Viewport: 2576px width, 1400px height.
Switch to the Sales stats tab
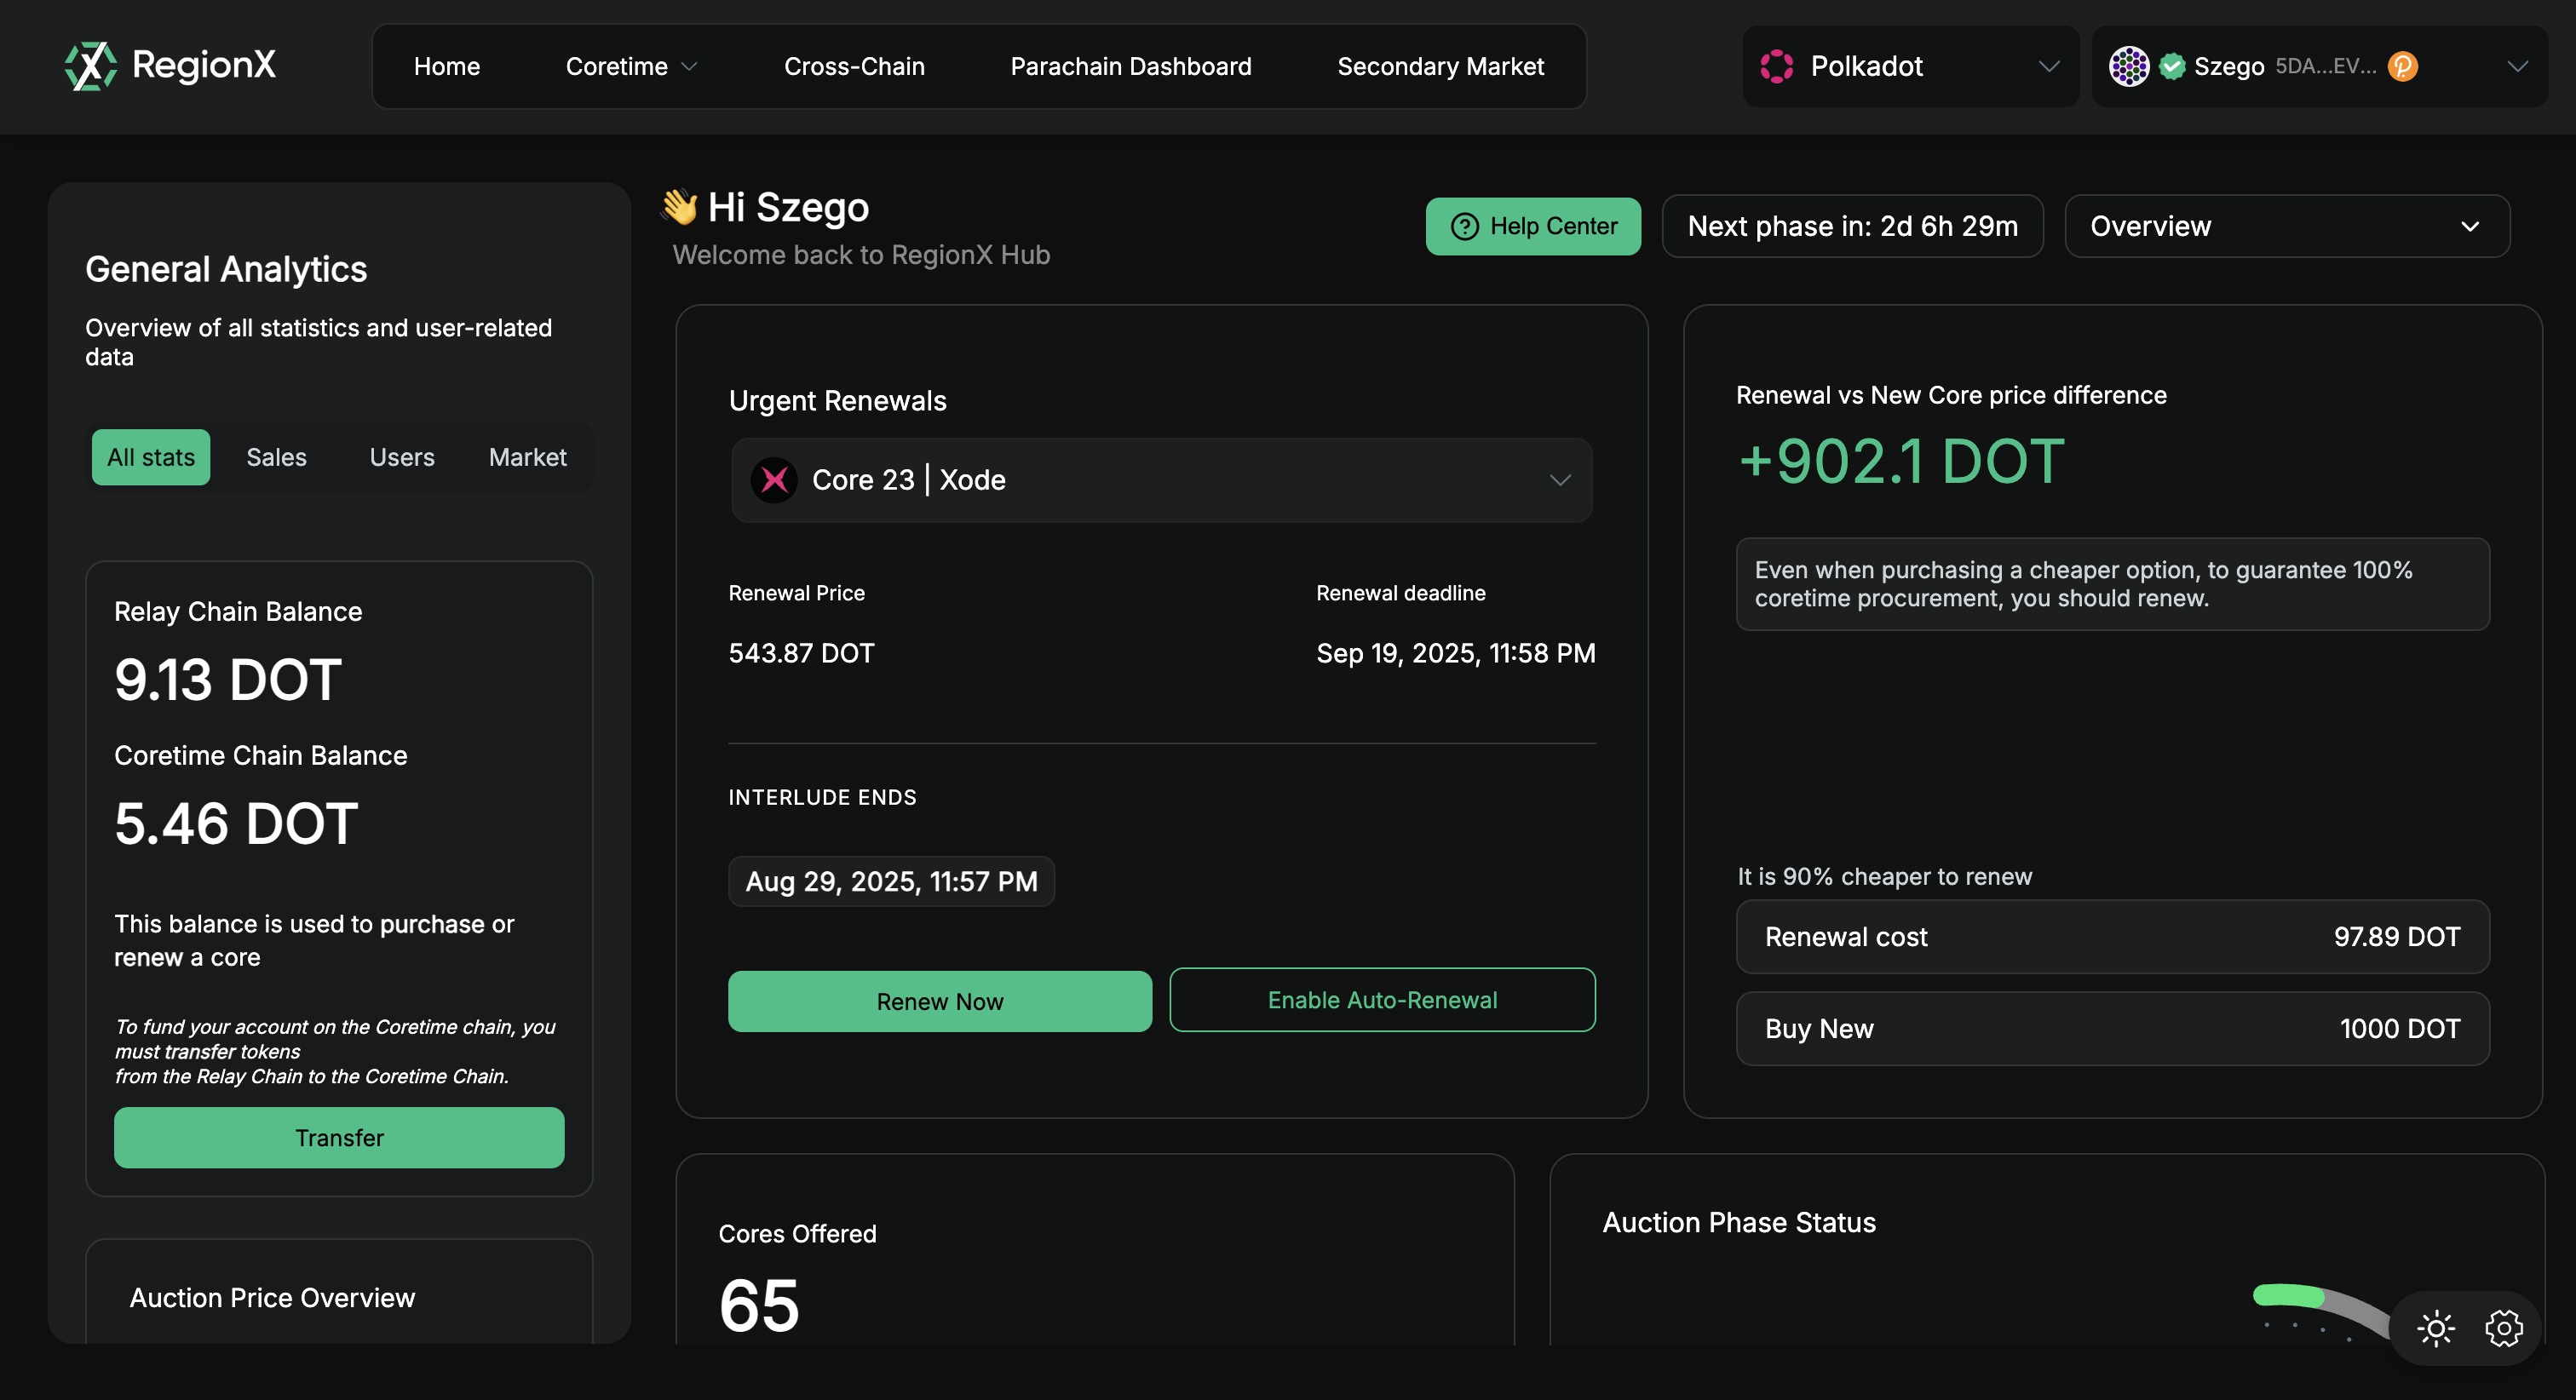click(x=275, y=457)
